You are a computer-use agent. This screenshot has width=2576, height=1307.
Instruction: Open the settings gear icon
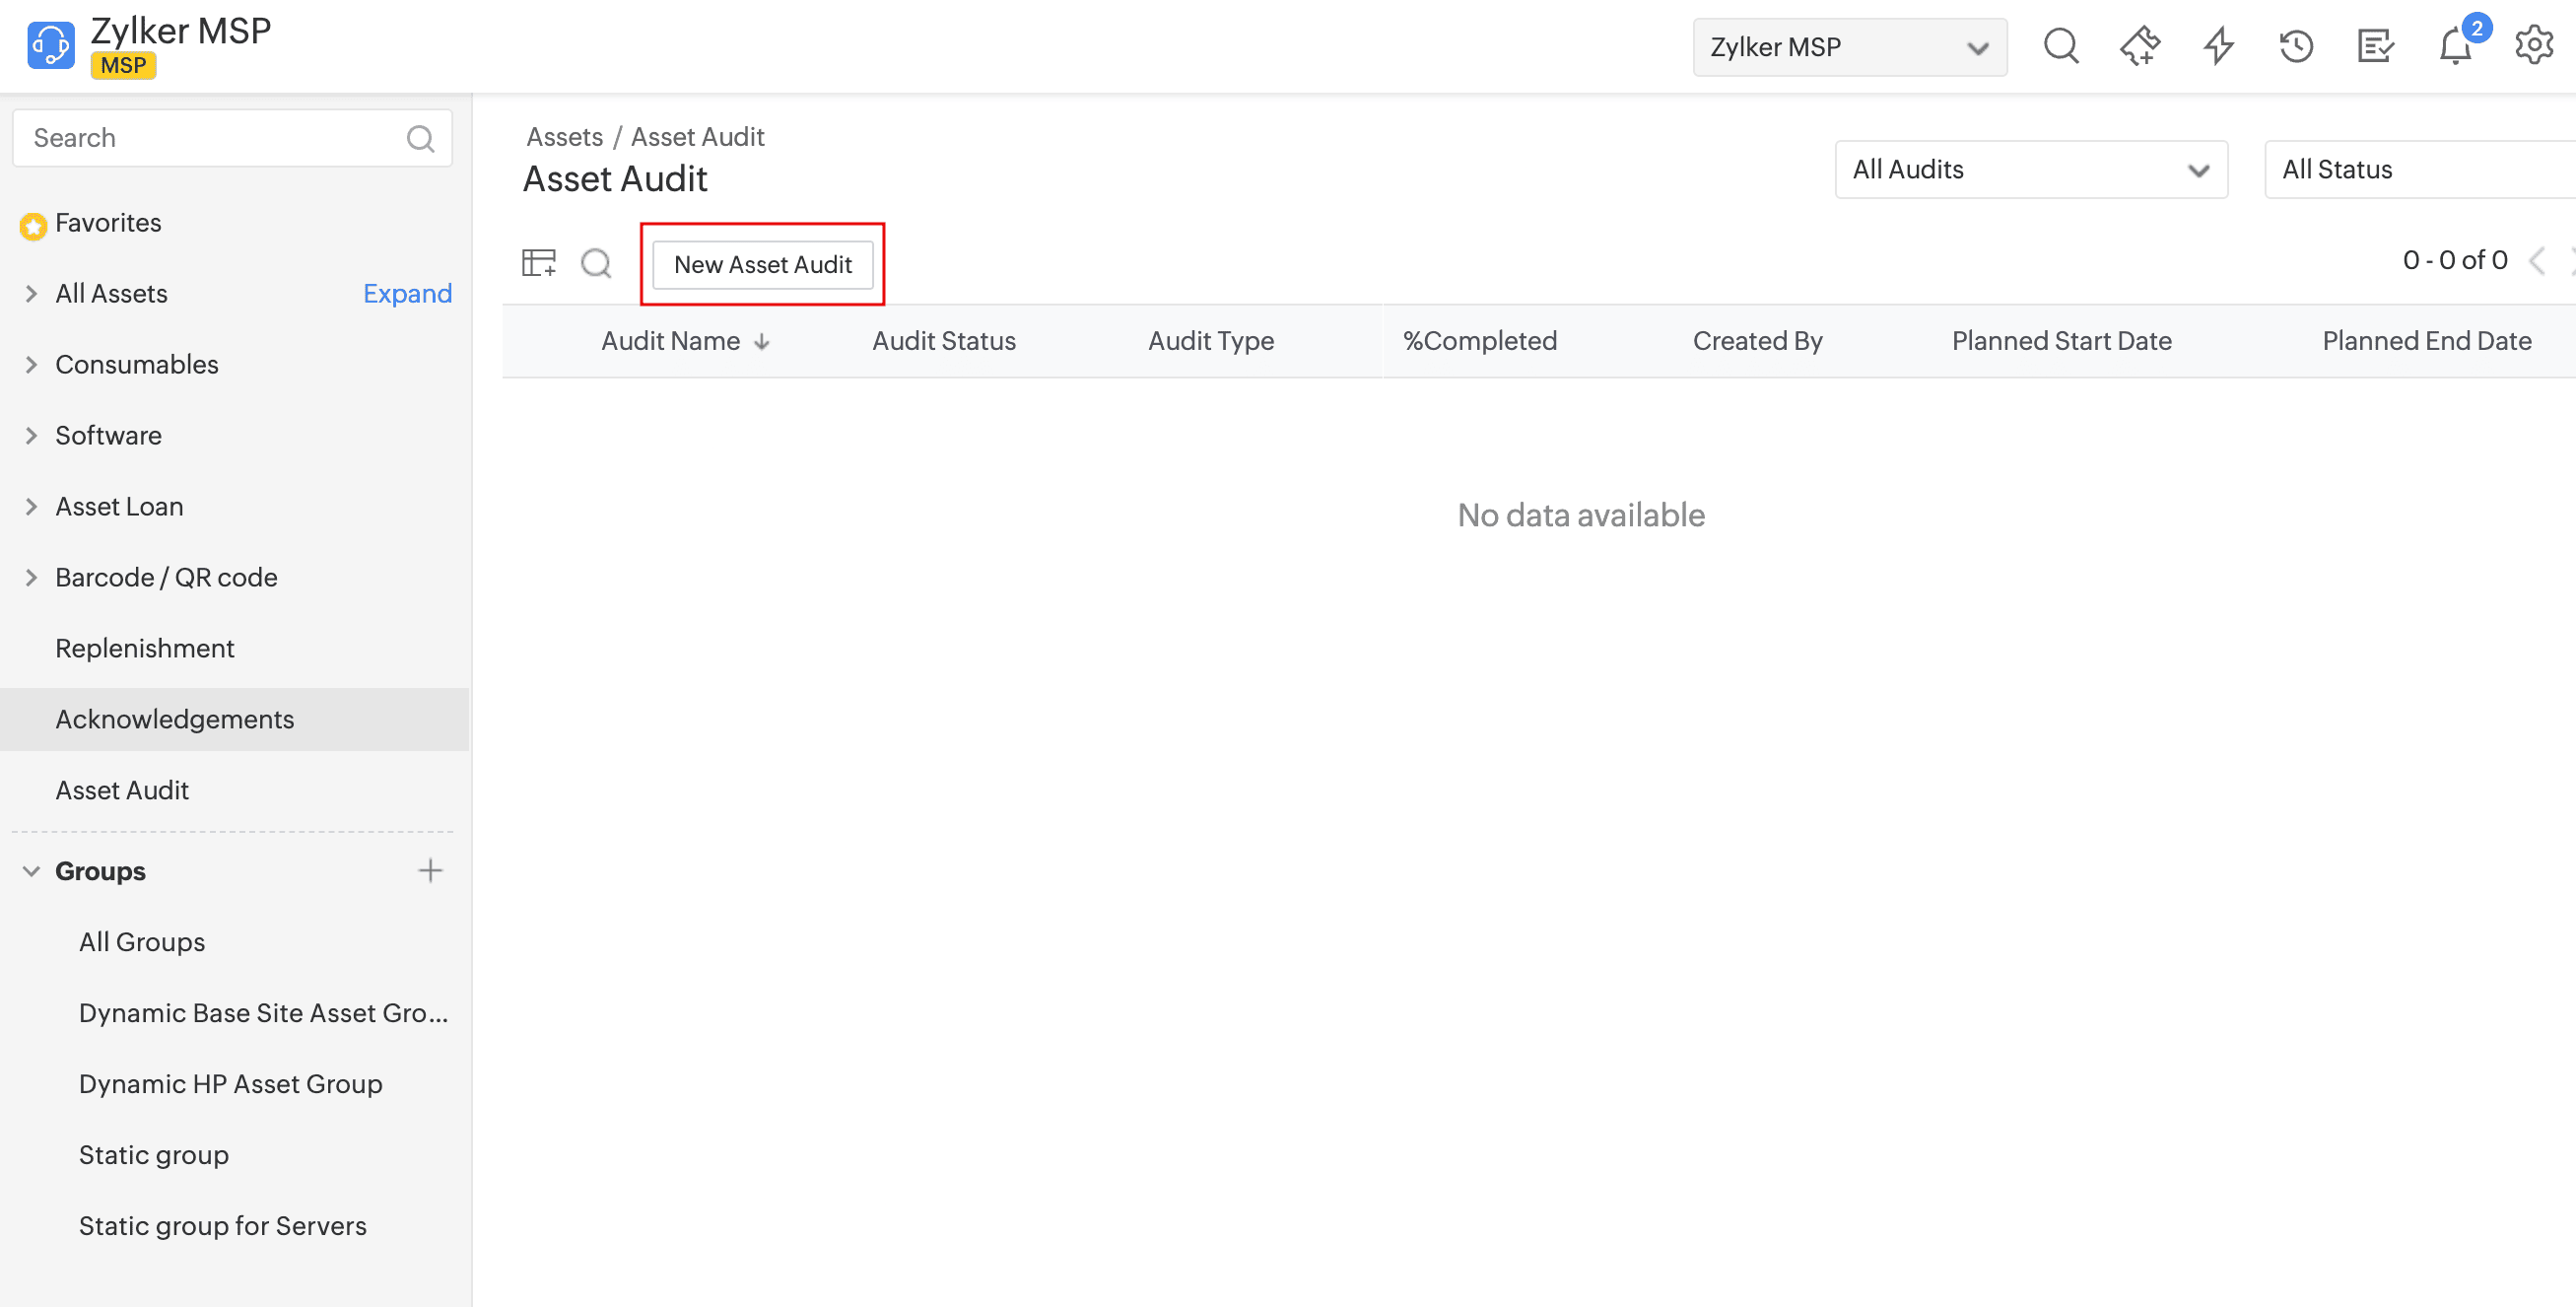pos(2533,46)
